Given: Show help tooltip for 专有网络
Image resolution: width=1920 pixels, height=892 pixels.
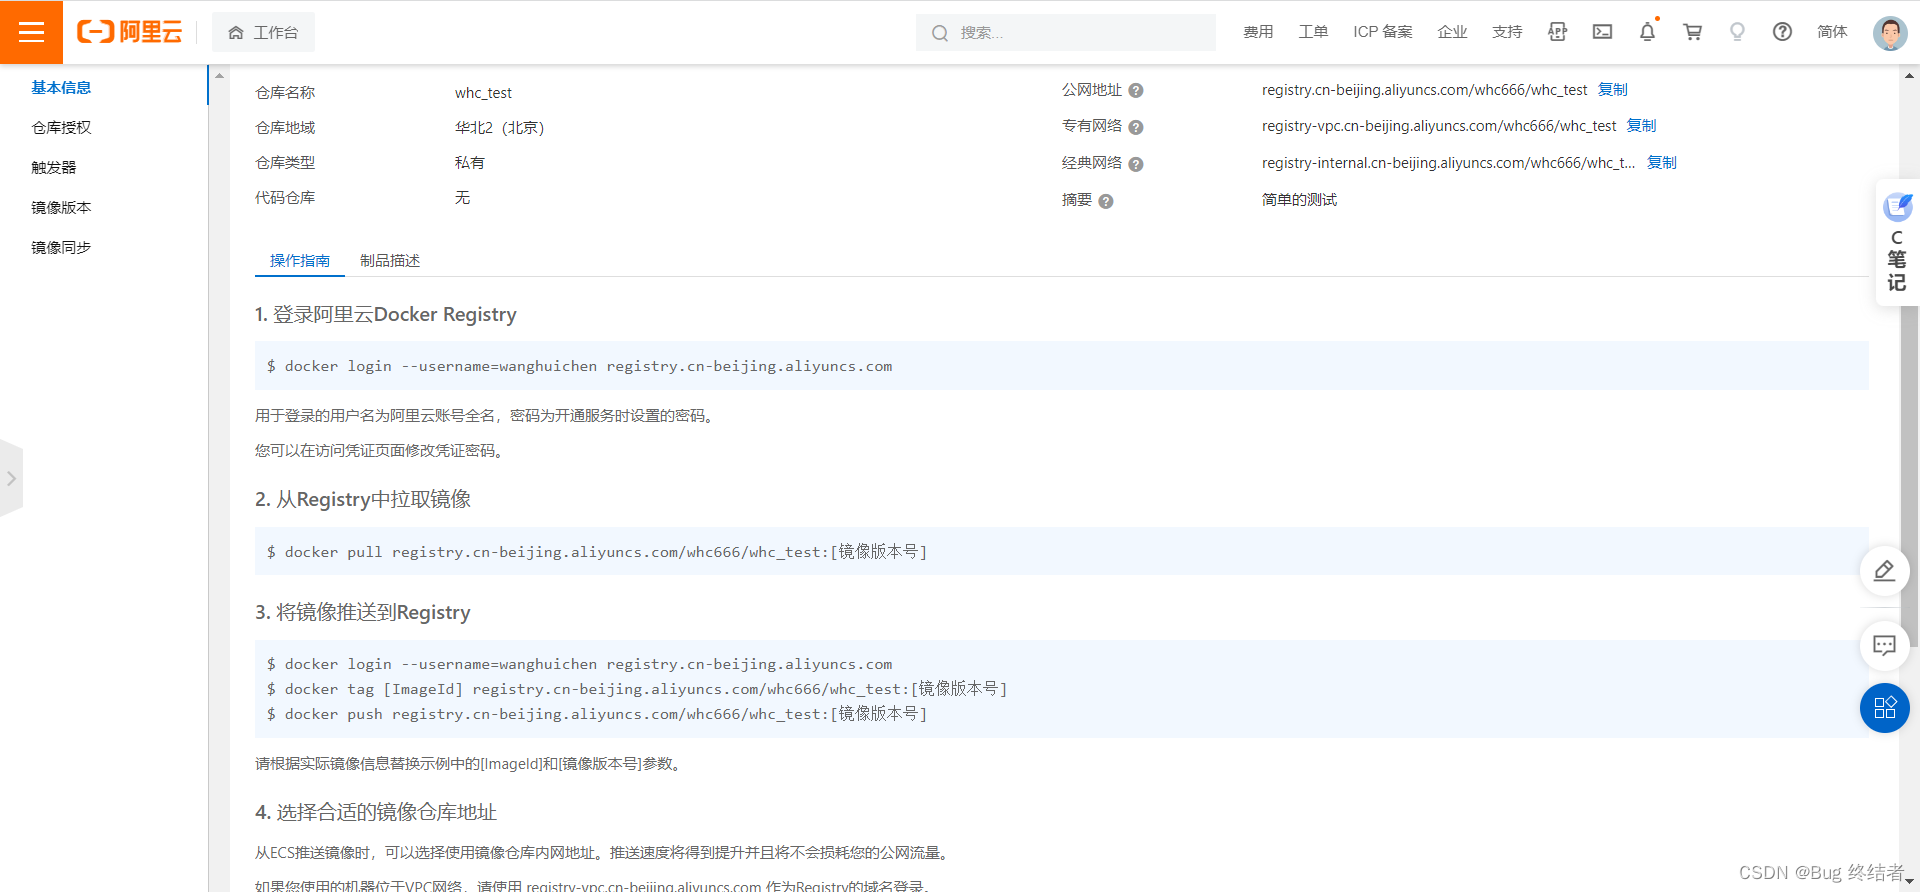Looking at the screenshot, I should coord(1136,127).
